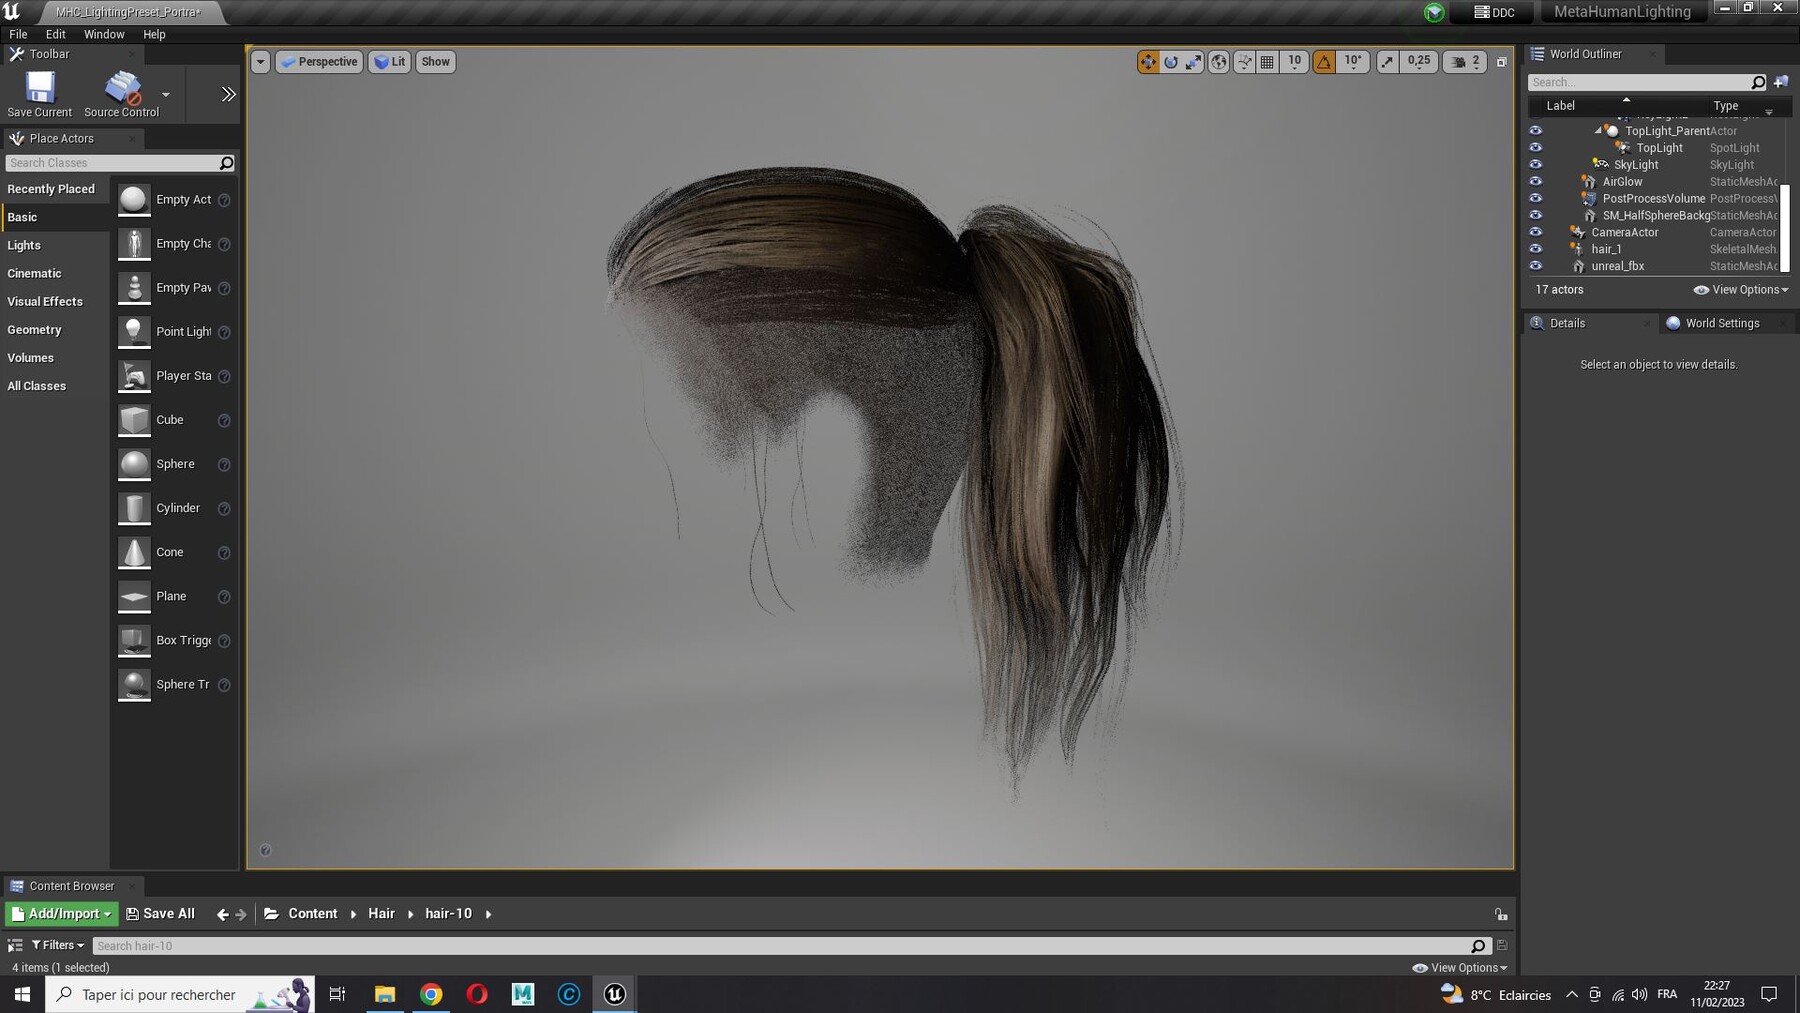Open the Add/Import dropdown button

pos(62,914)
